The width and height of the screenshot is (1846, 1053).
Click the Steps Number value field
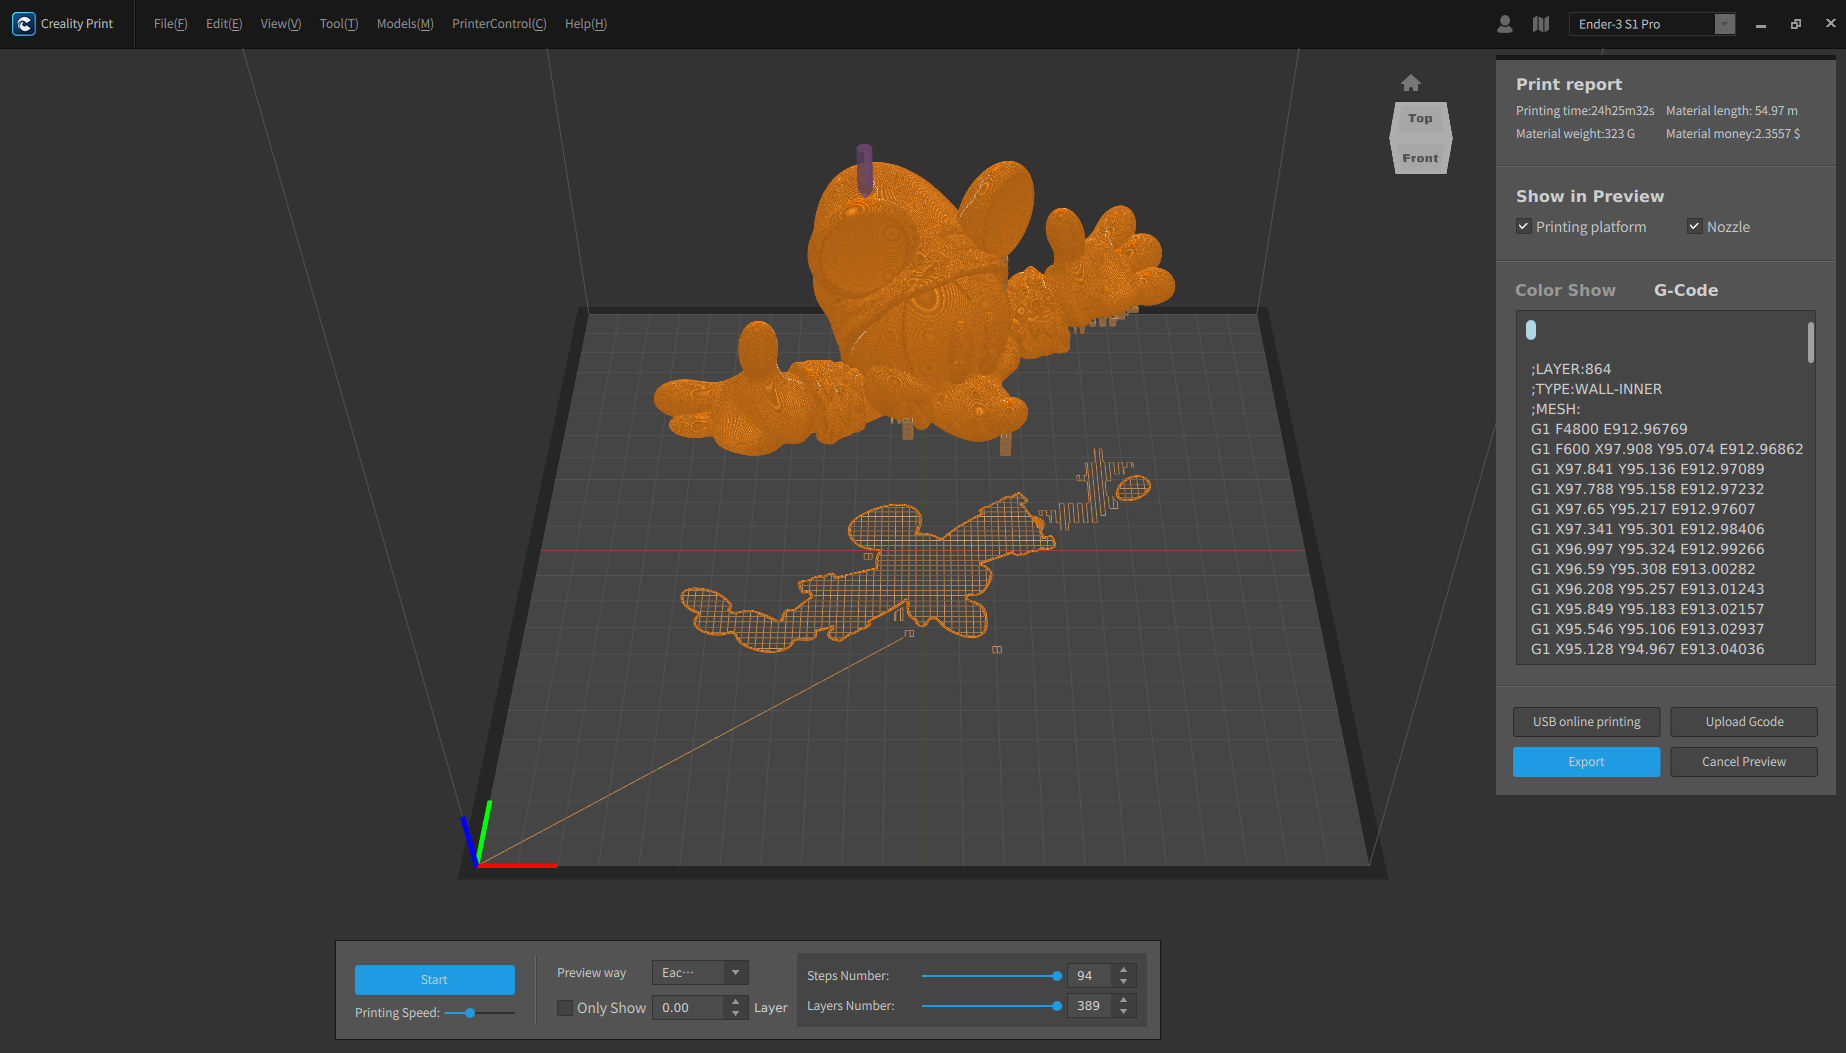[1090, 976]
